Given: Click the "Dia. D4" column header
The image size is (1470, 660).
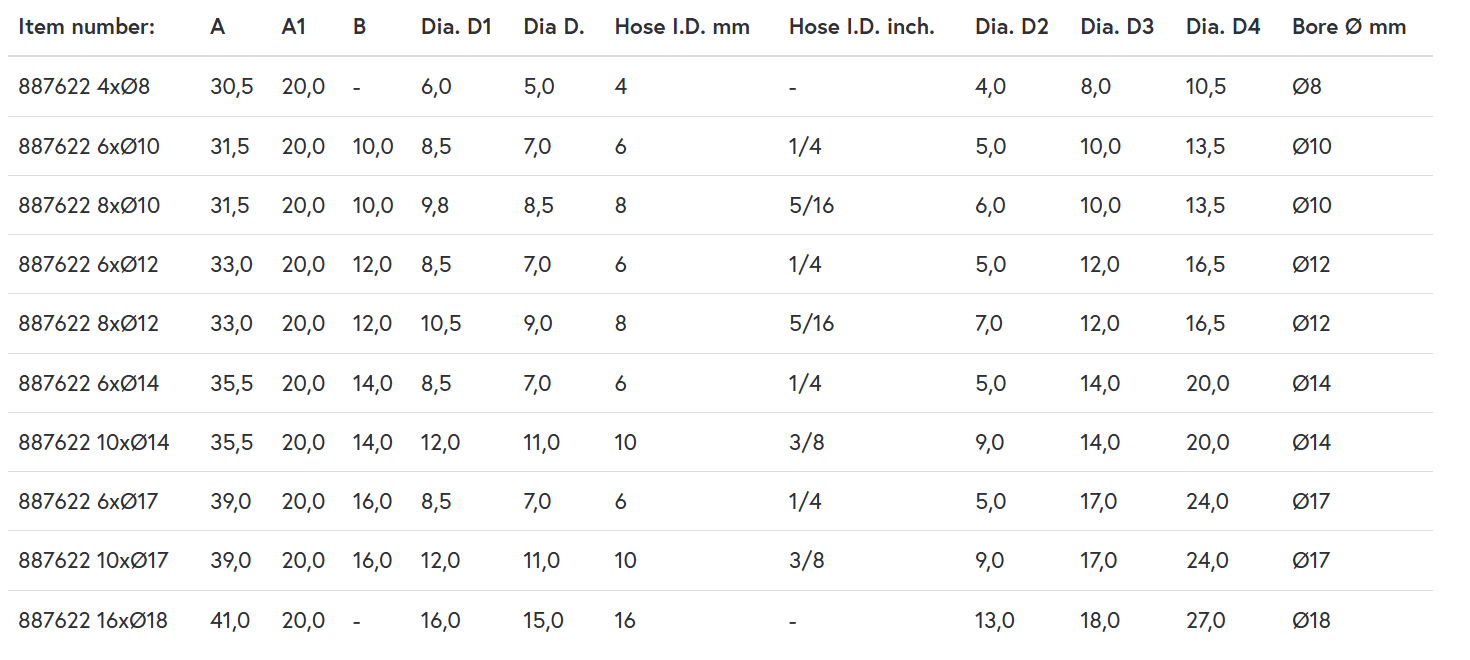Looking at the screenshot, I should (1223, 27).
